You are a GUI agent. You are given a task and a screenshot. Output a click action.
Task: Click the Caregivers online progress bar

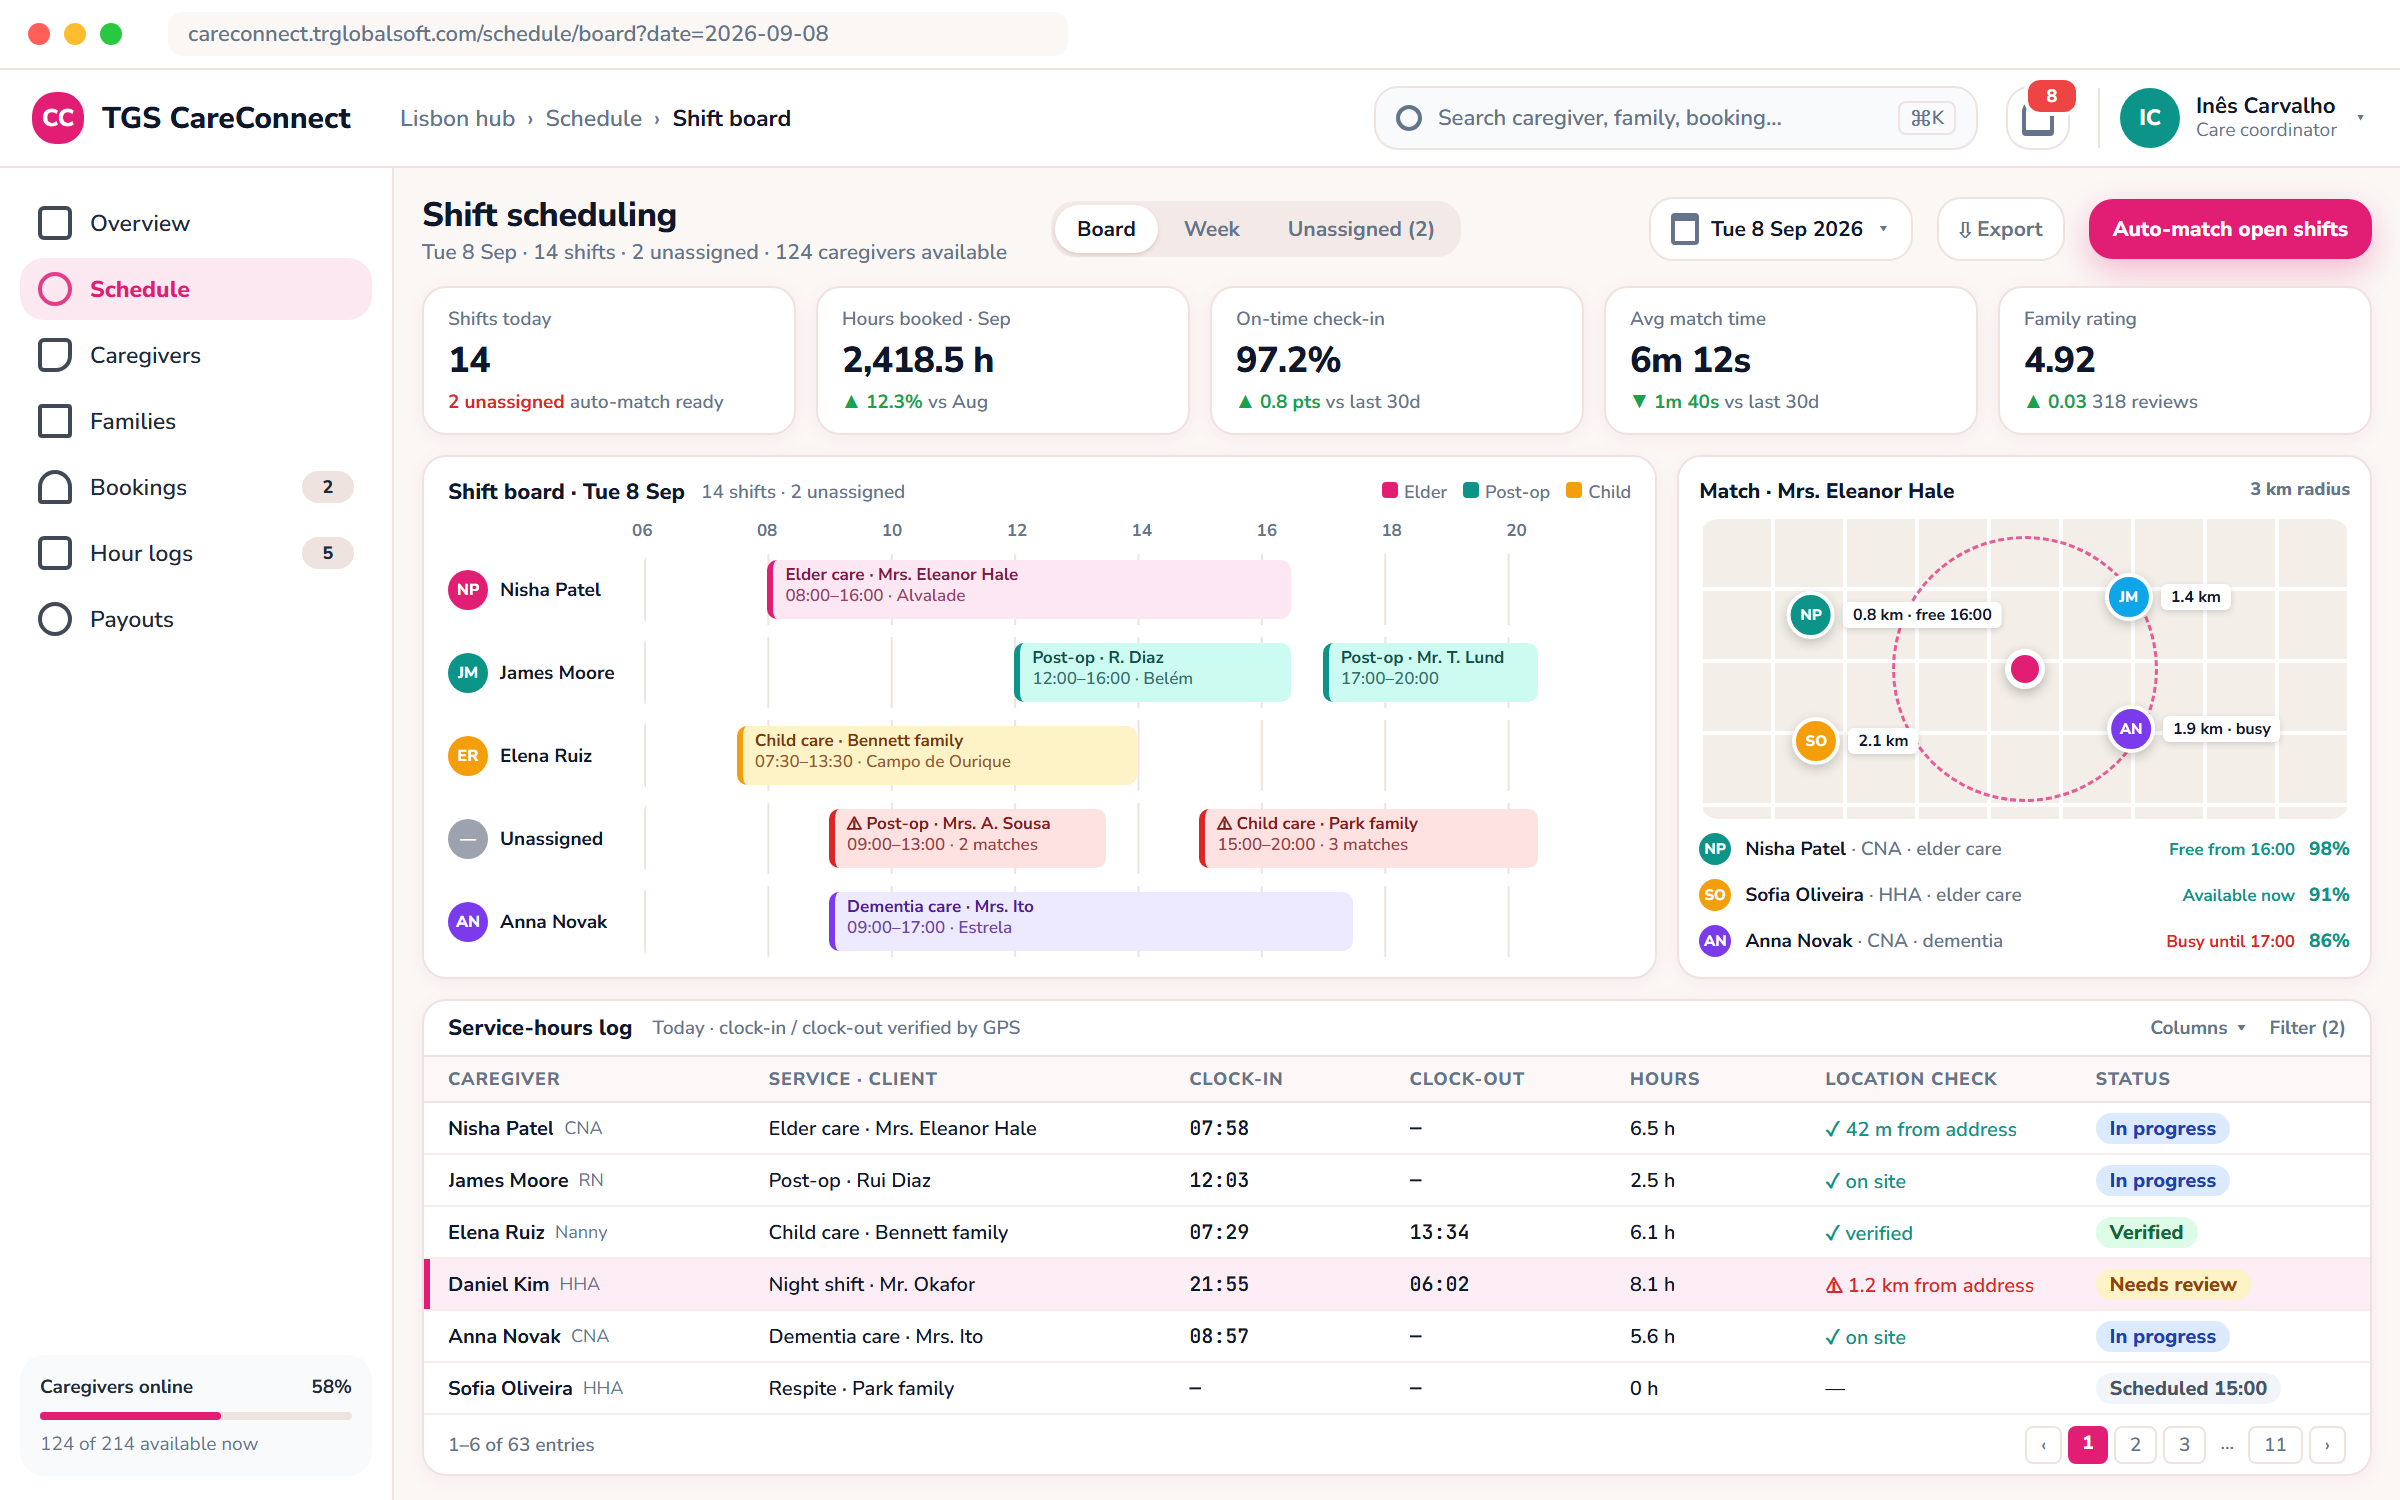click(x=196, y=1416)
